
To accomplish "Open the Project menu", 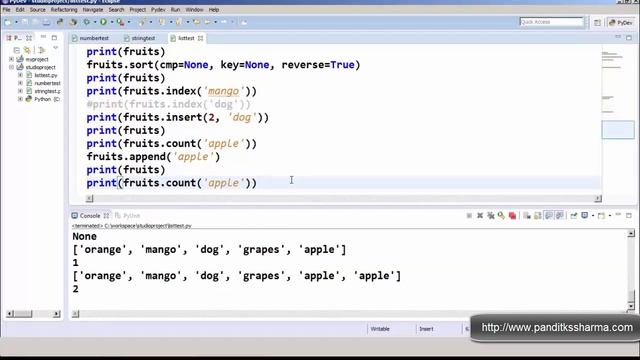I will click(138, 9).
